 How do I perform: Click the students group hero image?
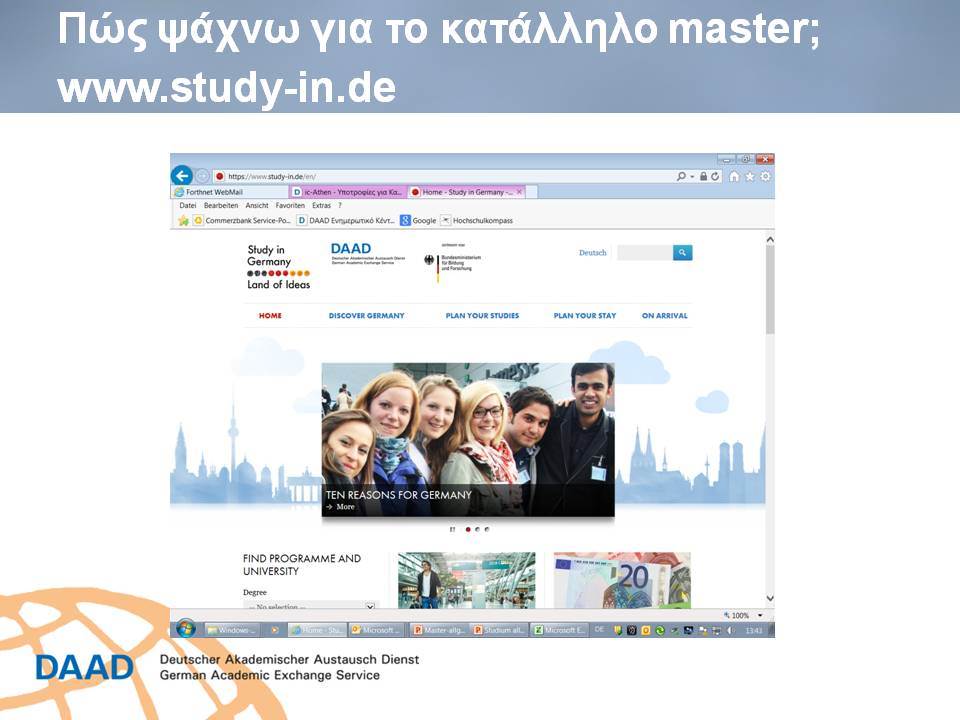468,440
